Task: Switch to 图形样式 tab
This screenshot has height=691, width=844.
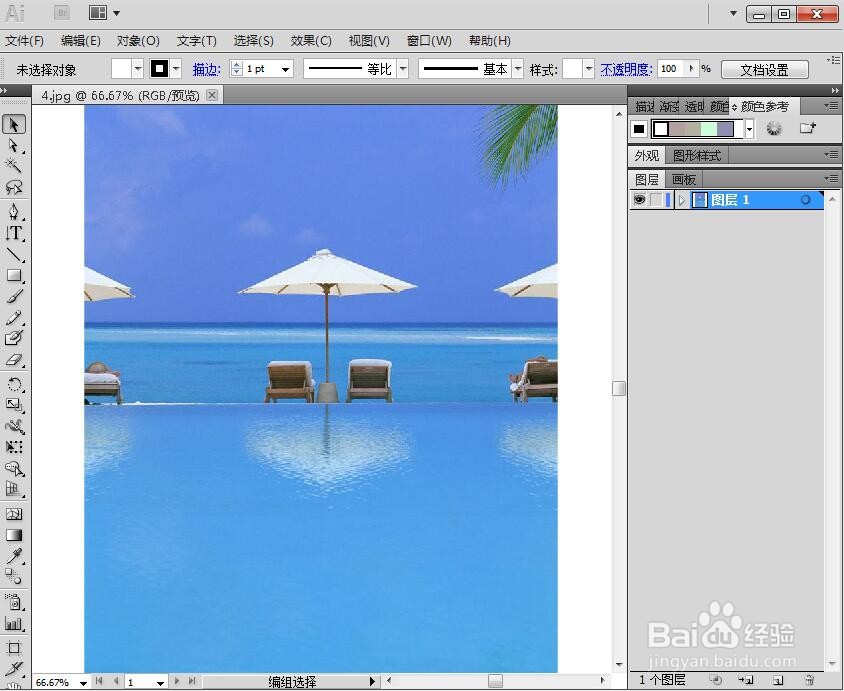Action: click(697, 156)
